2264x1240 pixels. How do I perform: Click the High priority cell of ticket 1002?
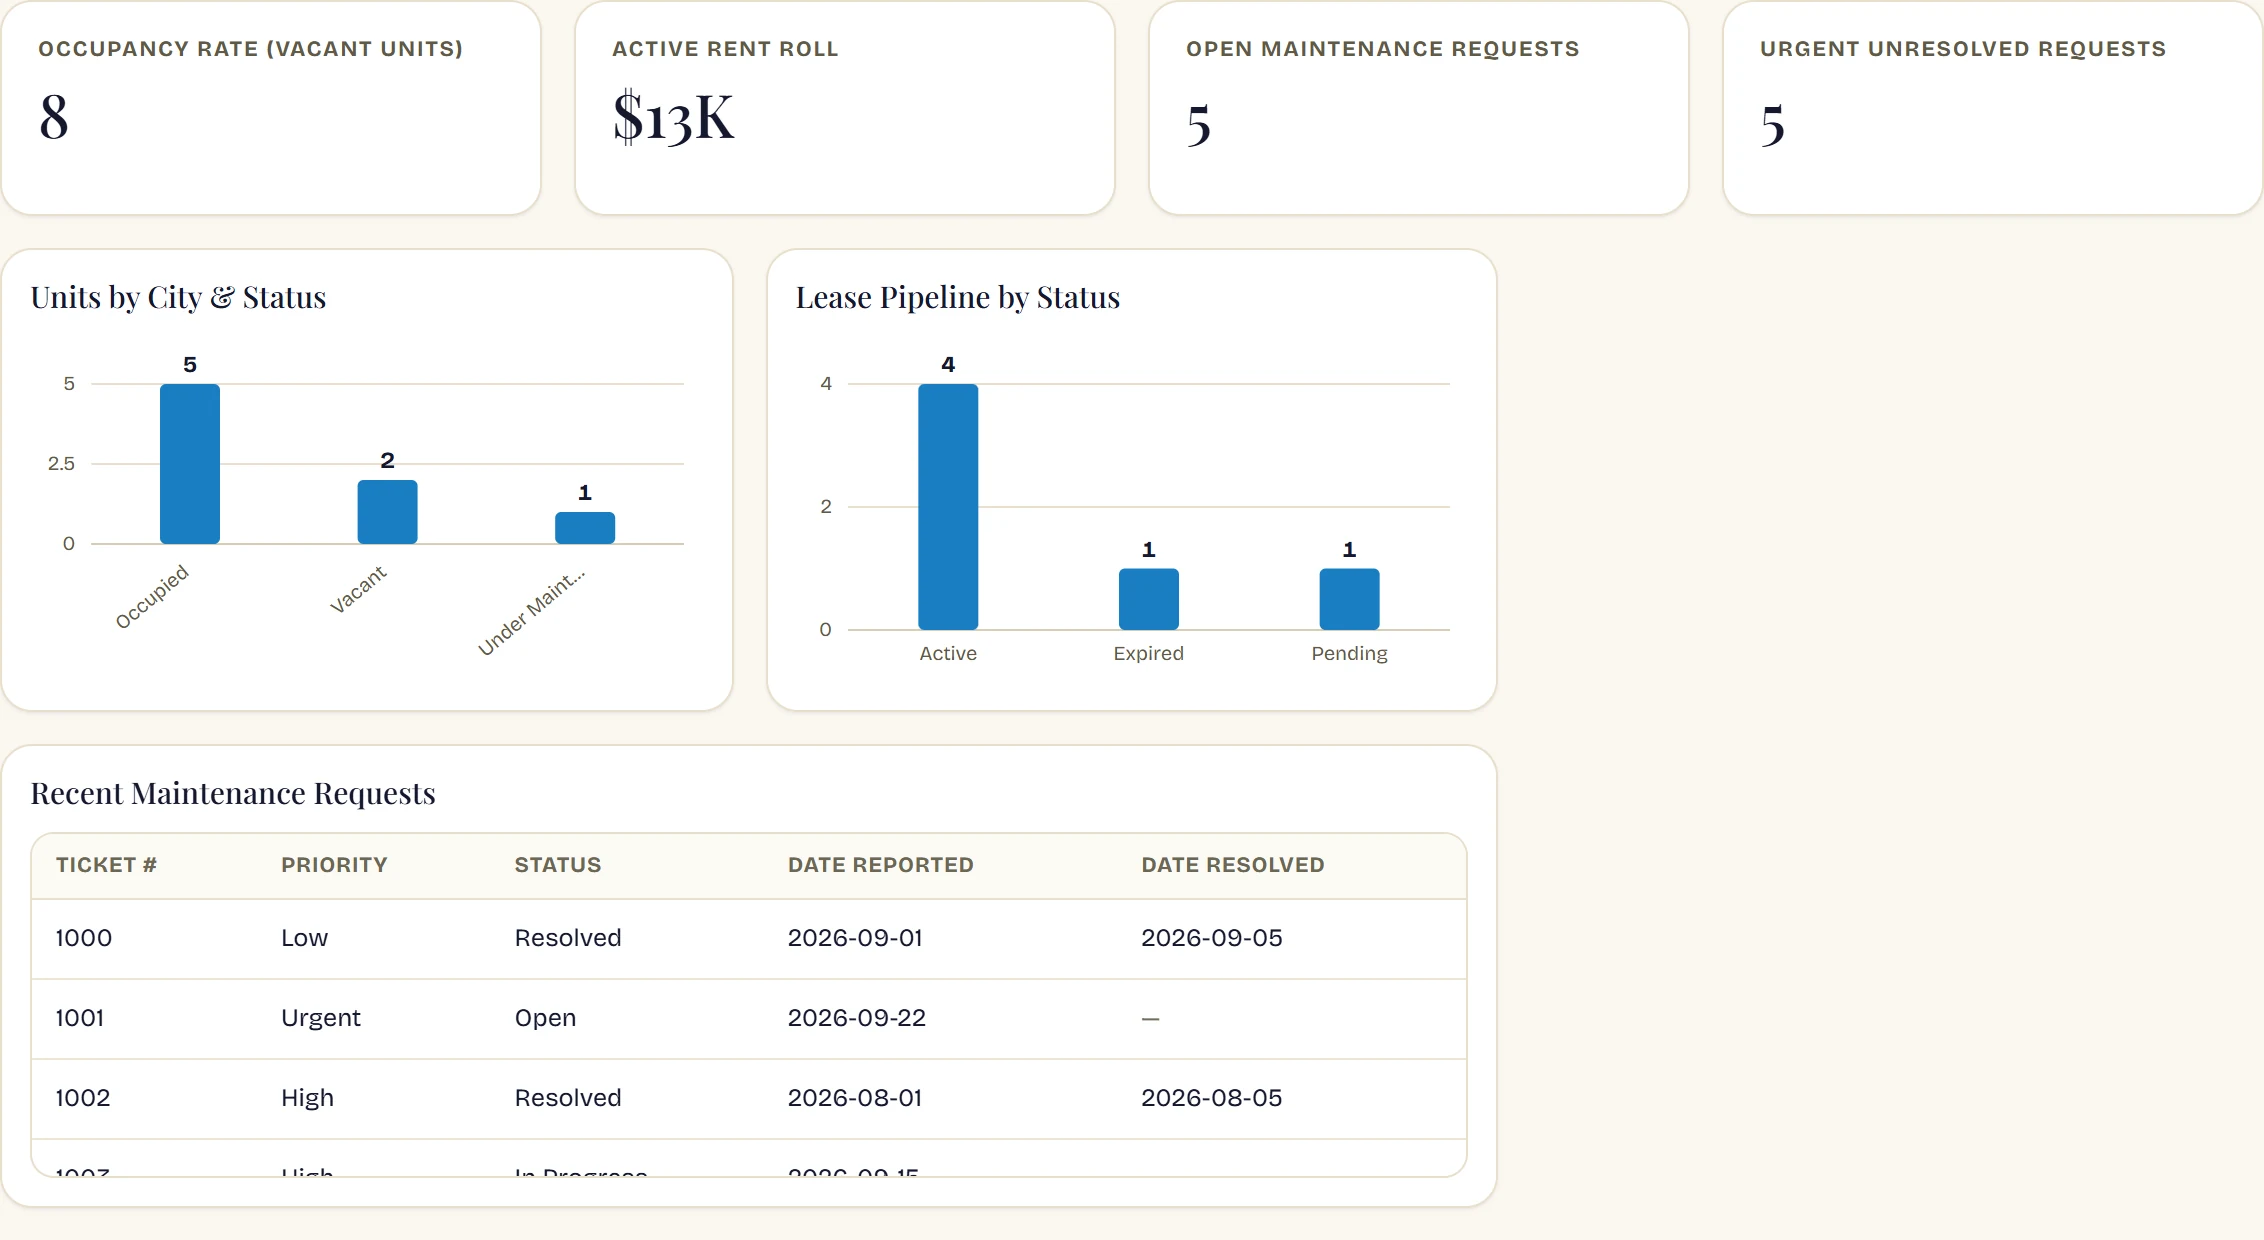coord(308,1098)
